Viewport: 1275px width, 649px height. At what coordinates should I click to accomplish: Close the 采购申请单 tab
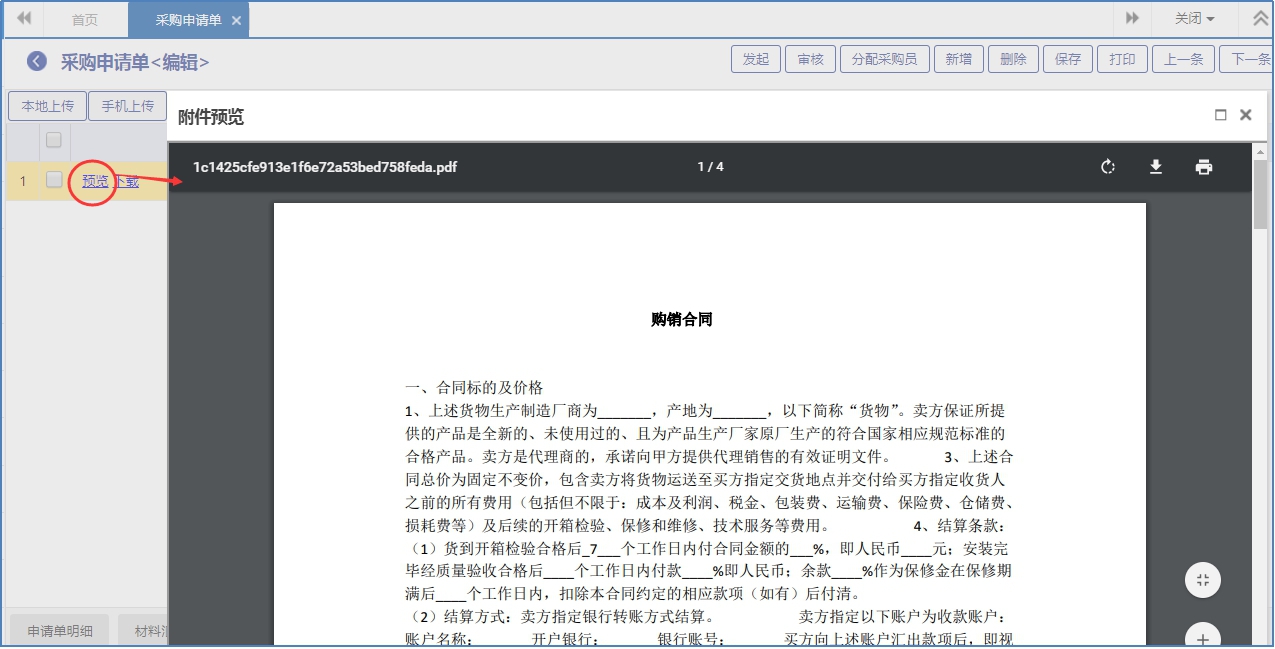[236, 20]
